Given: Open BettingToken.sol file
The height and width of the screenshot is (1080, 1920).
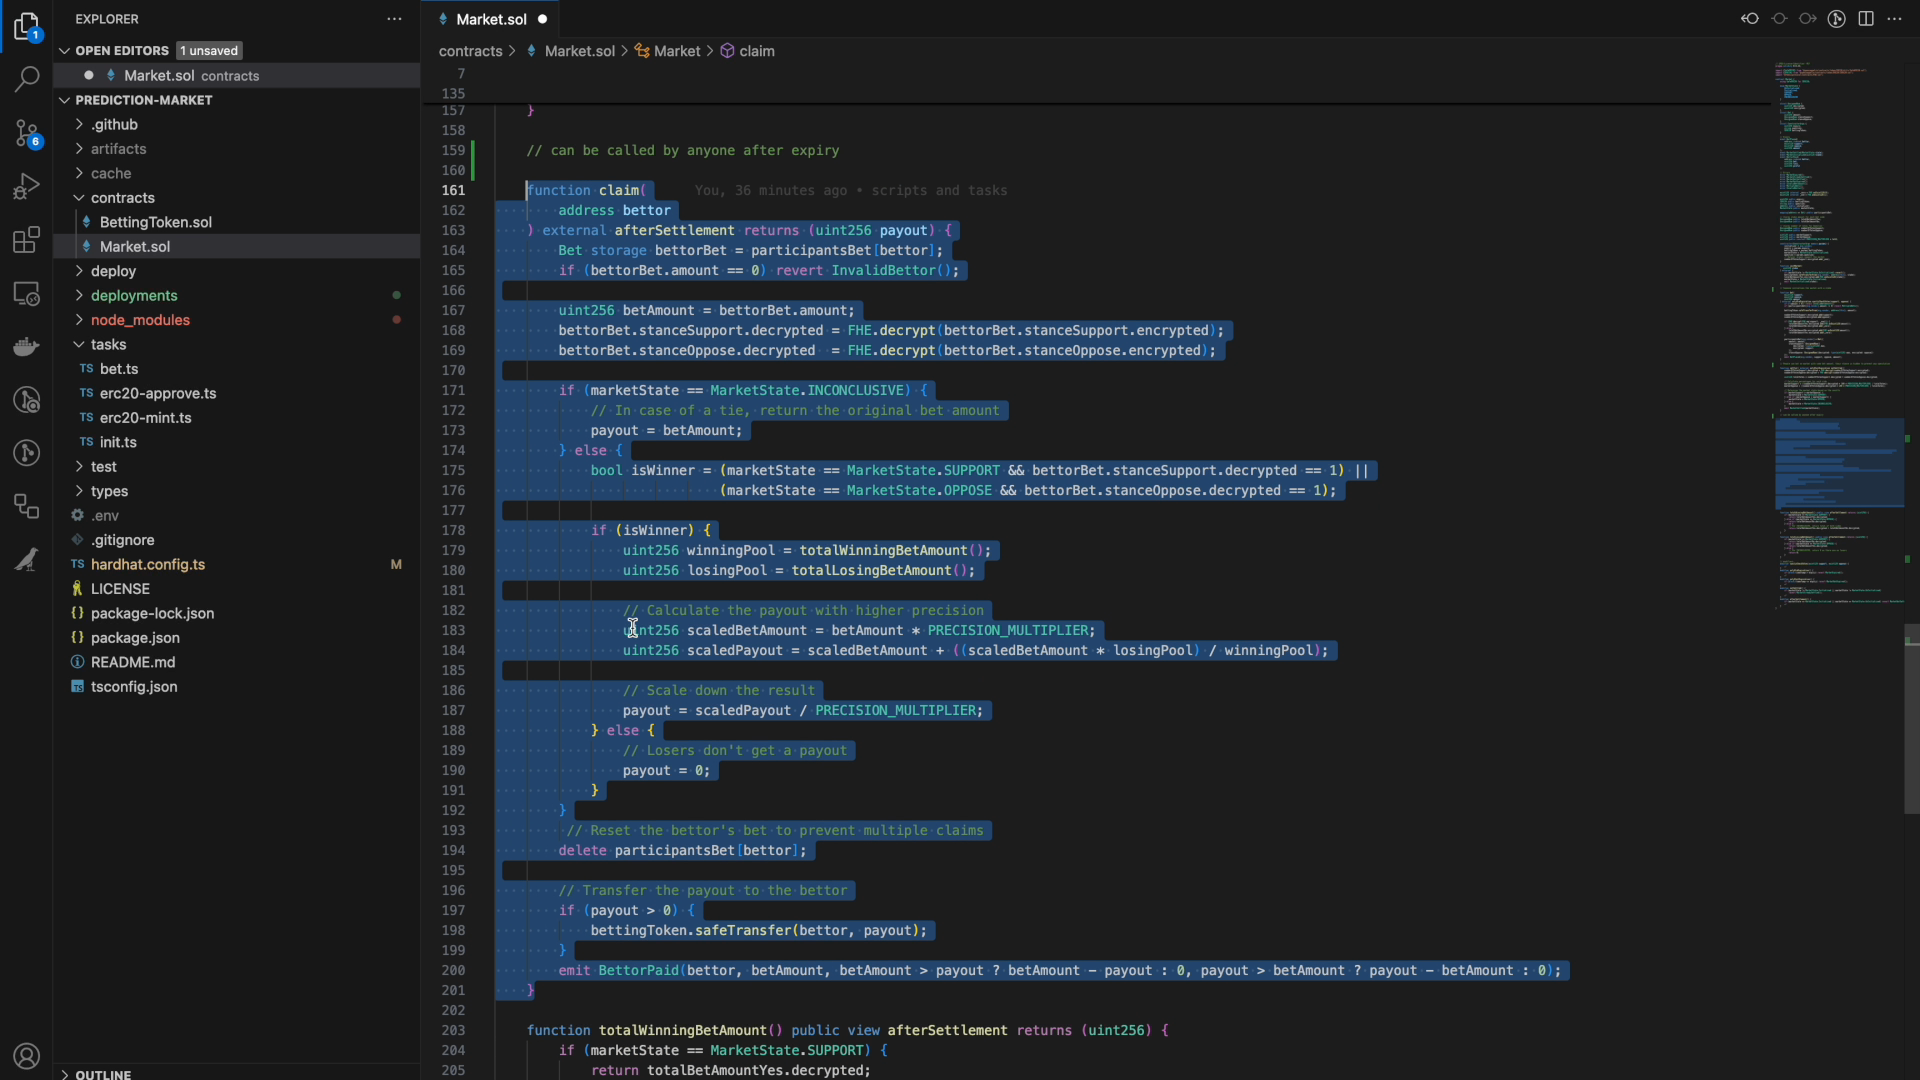Looking at the screenshot, I should 155,222.
